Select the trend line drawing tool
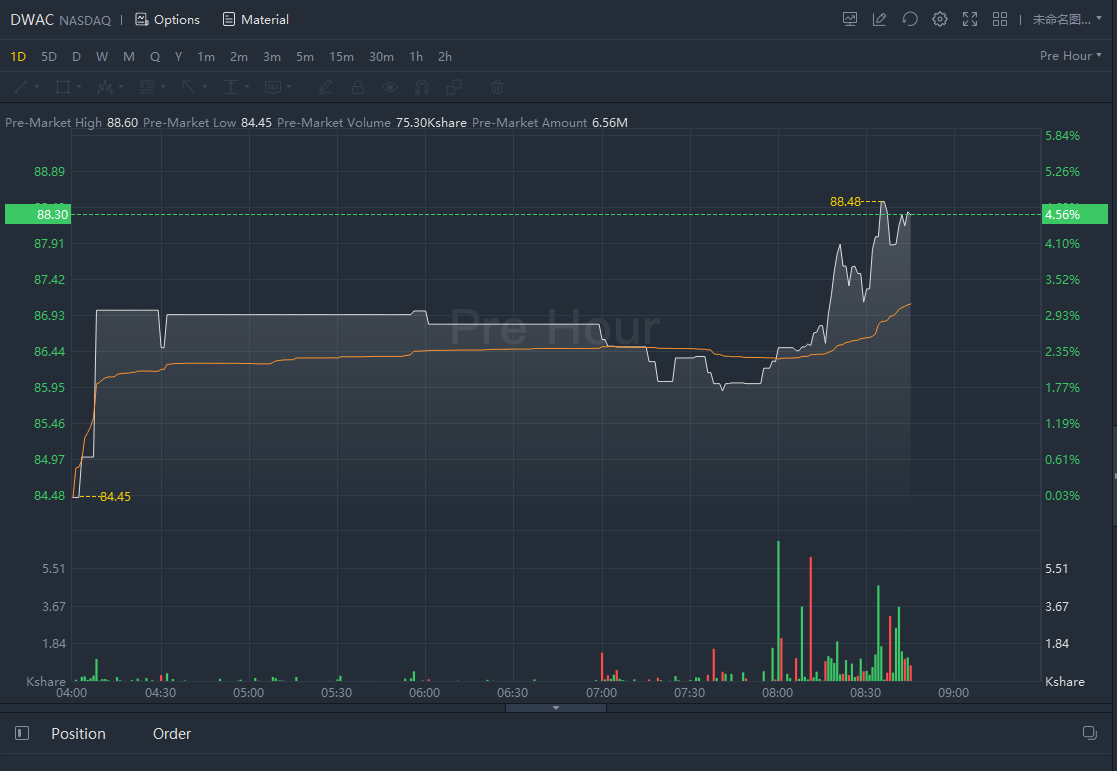 (x=21, y=87)
